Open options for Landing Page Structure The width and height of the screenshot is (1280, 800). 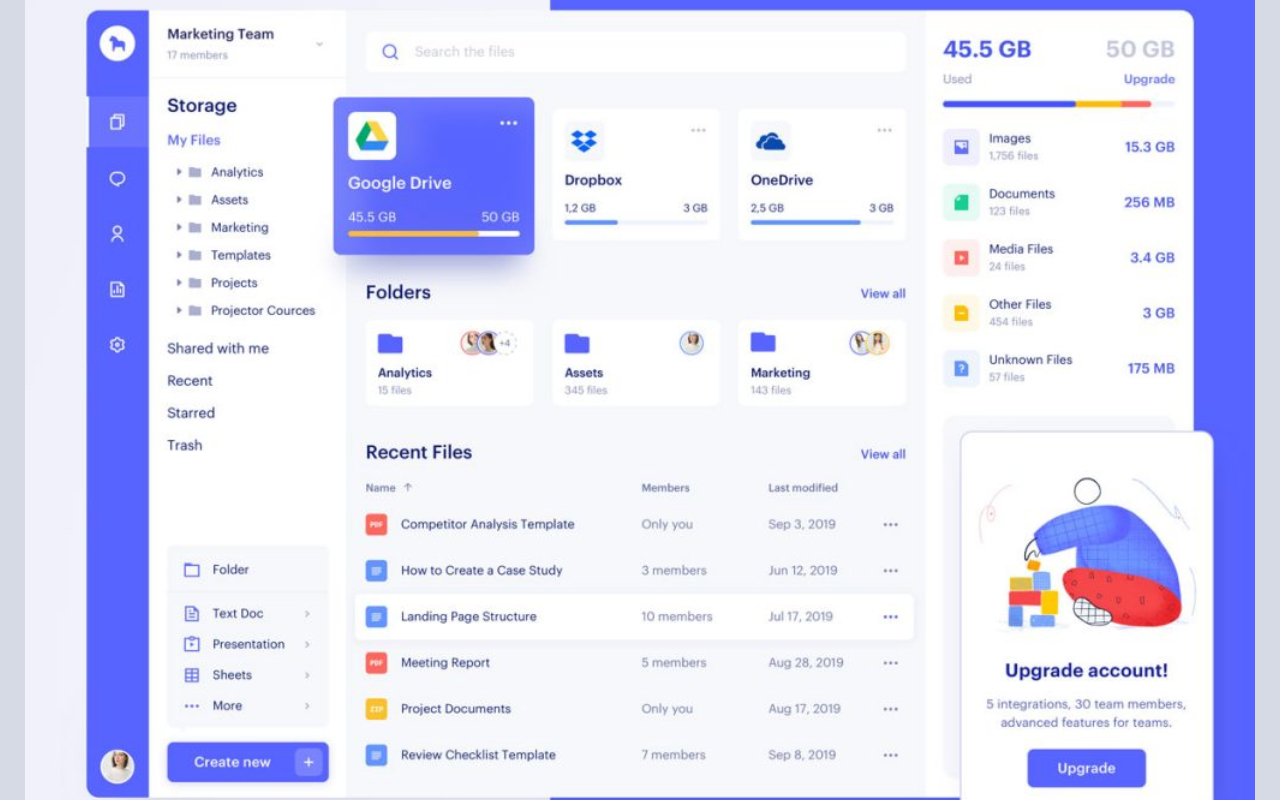(x=890, y=617)
